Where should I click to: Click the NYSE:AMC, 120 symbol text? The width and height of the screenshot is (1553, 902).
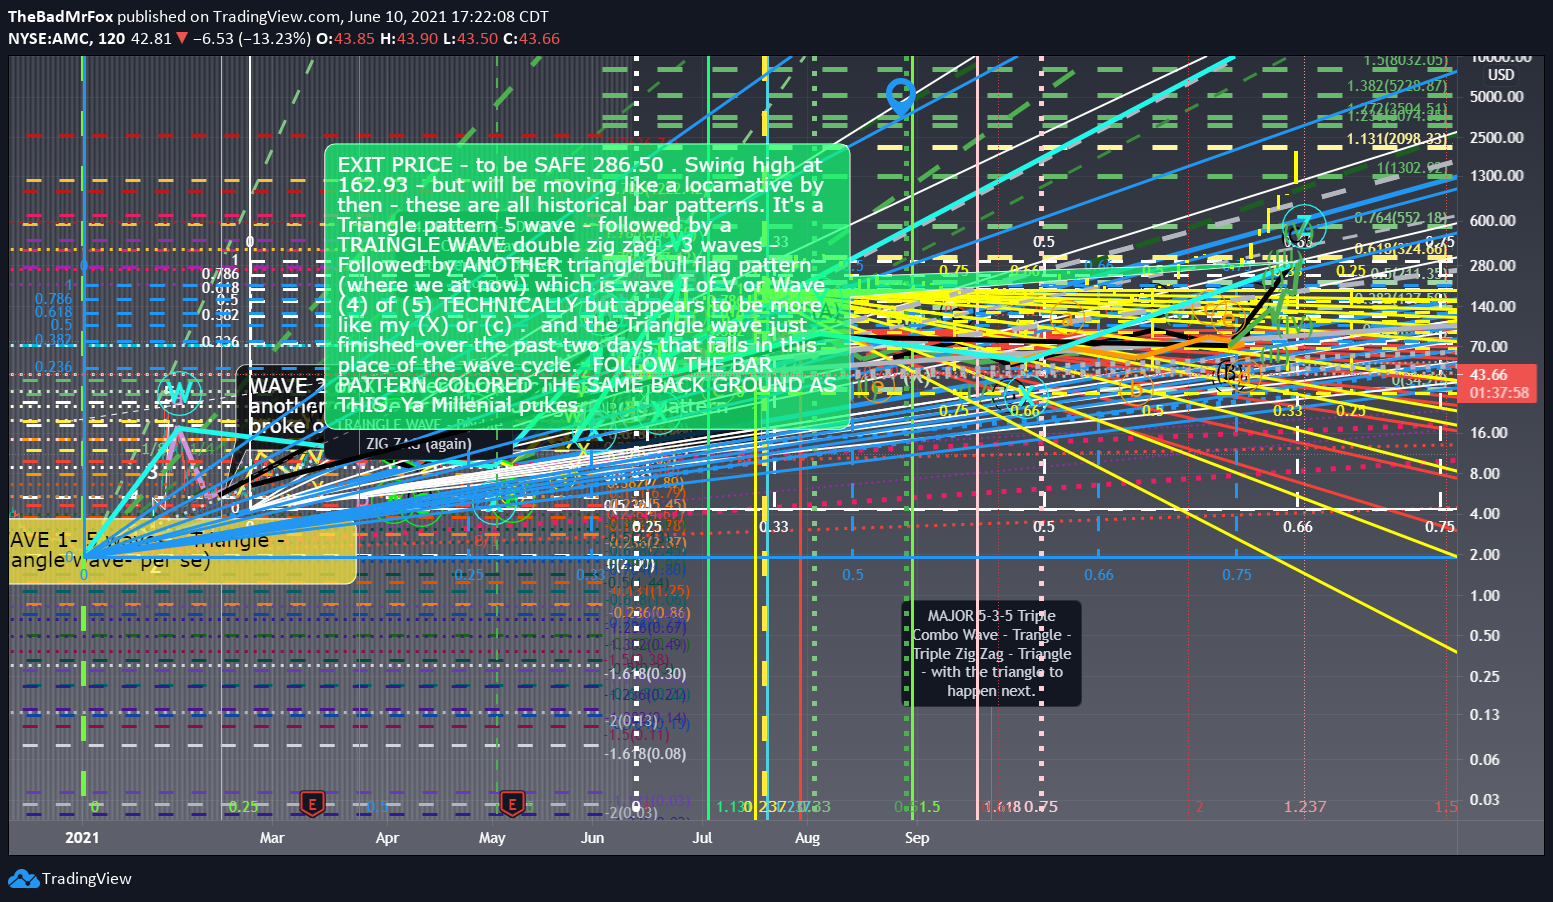click(67, 38)
